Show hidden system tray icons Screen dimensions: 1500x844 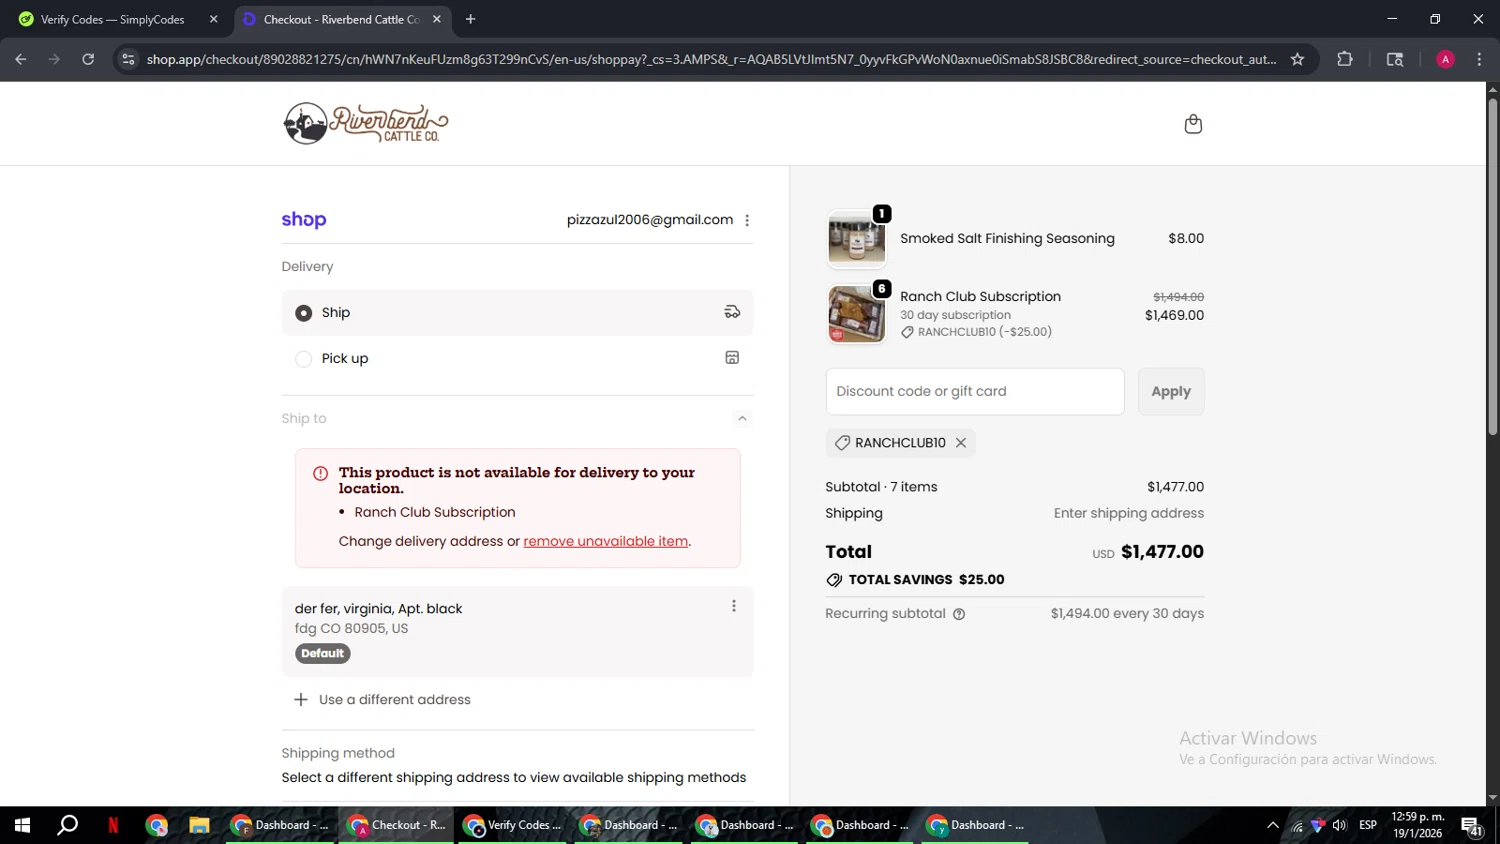(1273, 825)
